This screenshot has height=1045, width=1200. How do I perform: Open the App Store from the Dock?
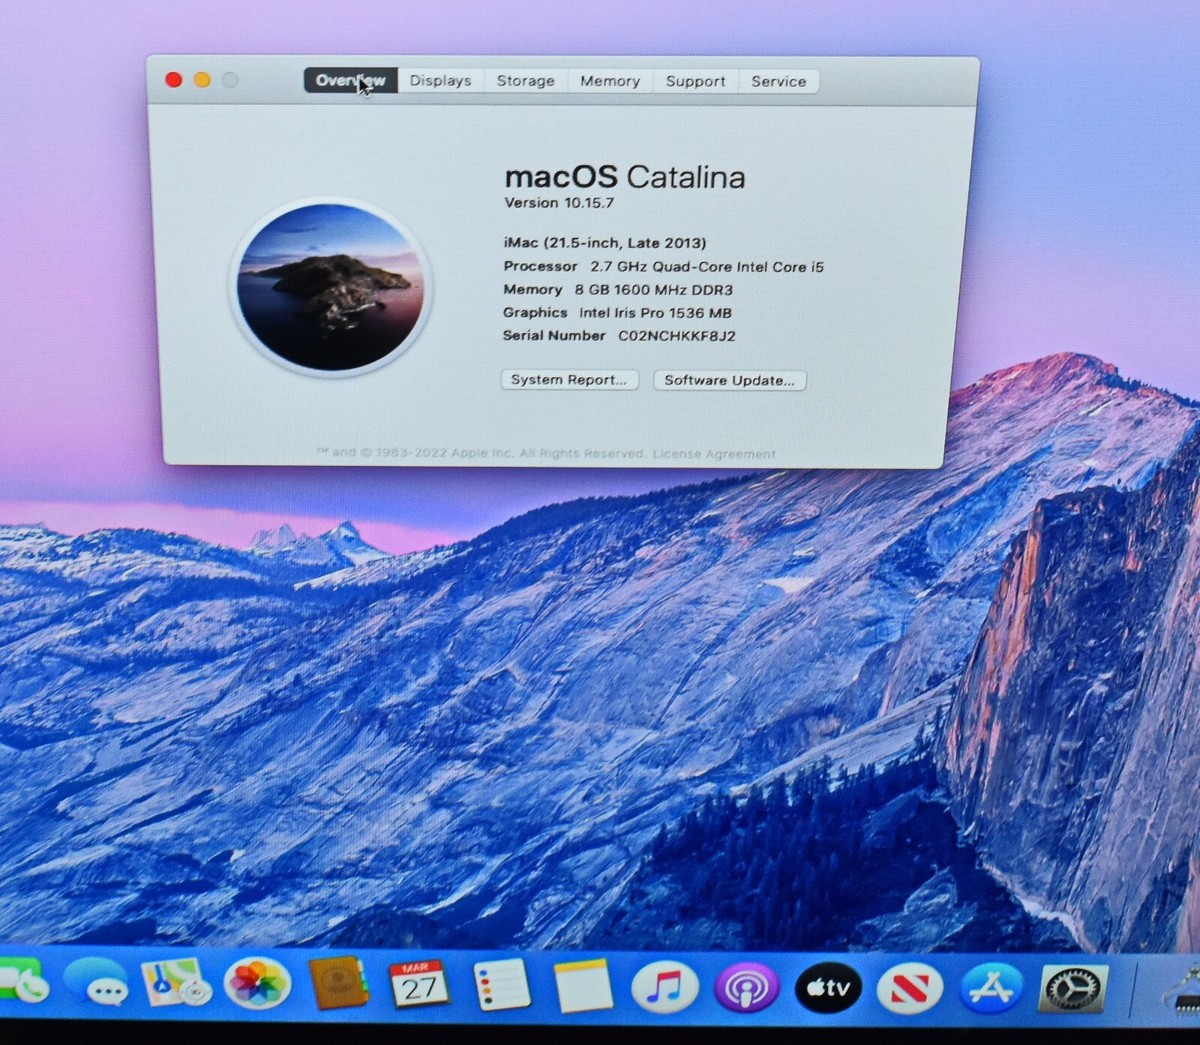click(x=991, y=989)
